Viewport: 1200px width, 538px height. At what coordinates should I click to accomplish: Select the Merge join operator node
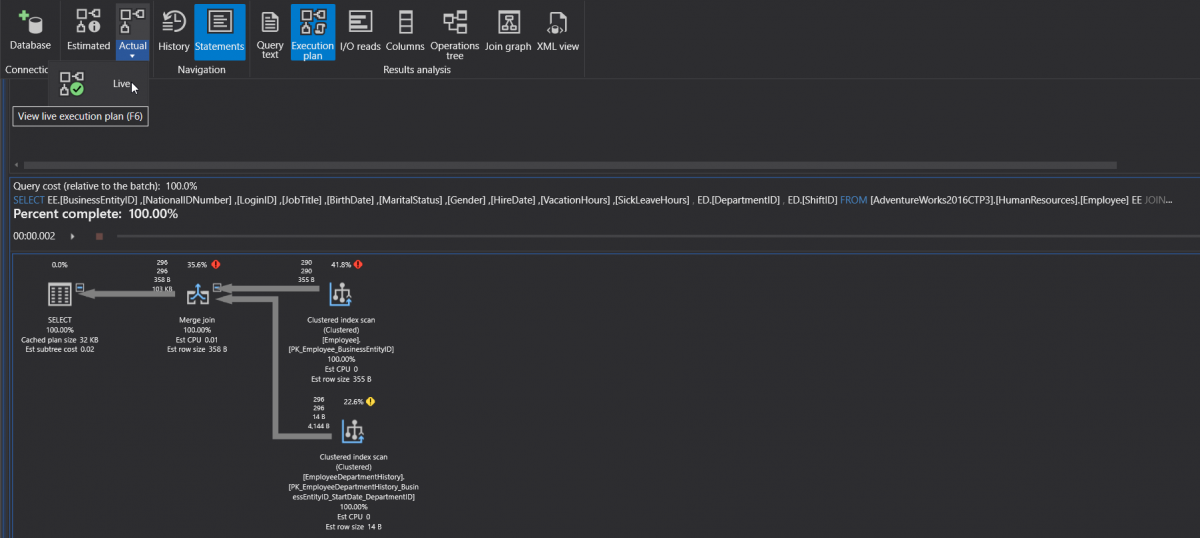tap(197, 294)
